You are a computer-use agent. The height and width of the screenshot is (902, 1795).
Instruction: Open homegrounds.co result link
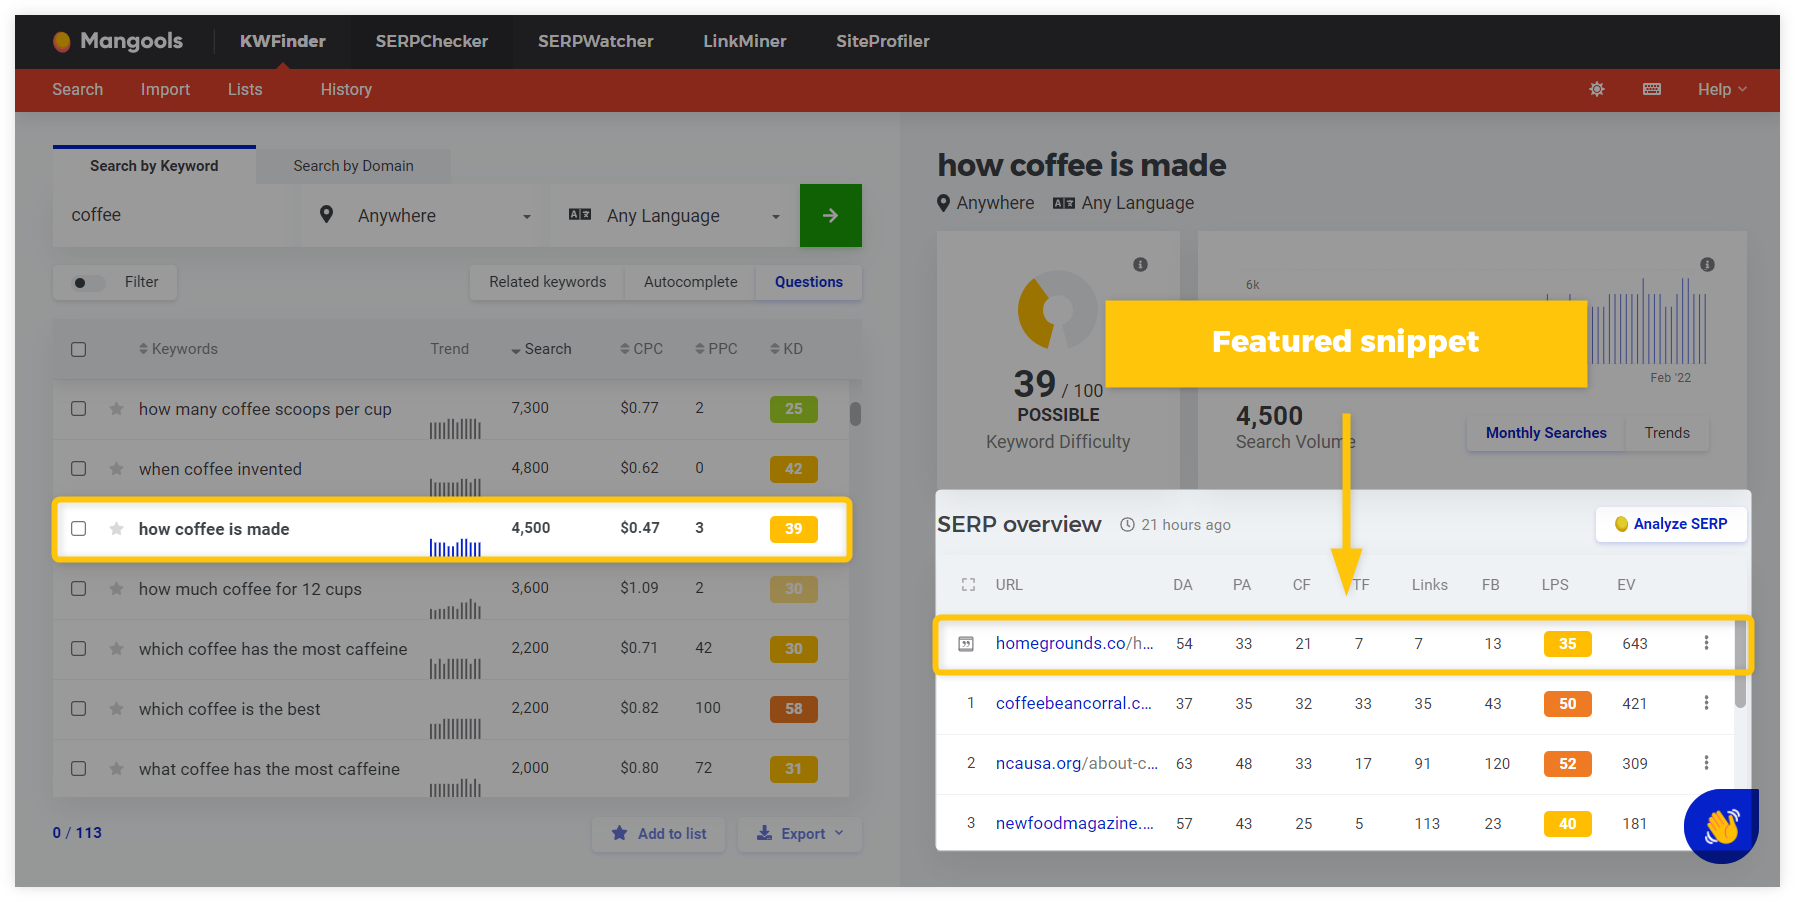click(x=1074, y=643)
